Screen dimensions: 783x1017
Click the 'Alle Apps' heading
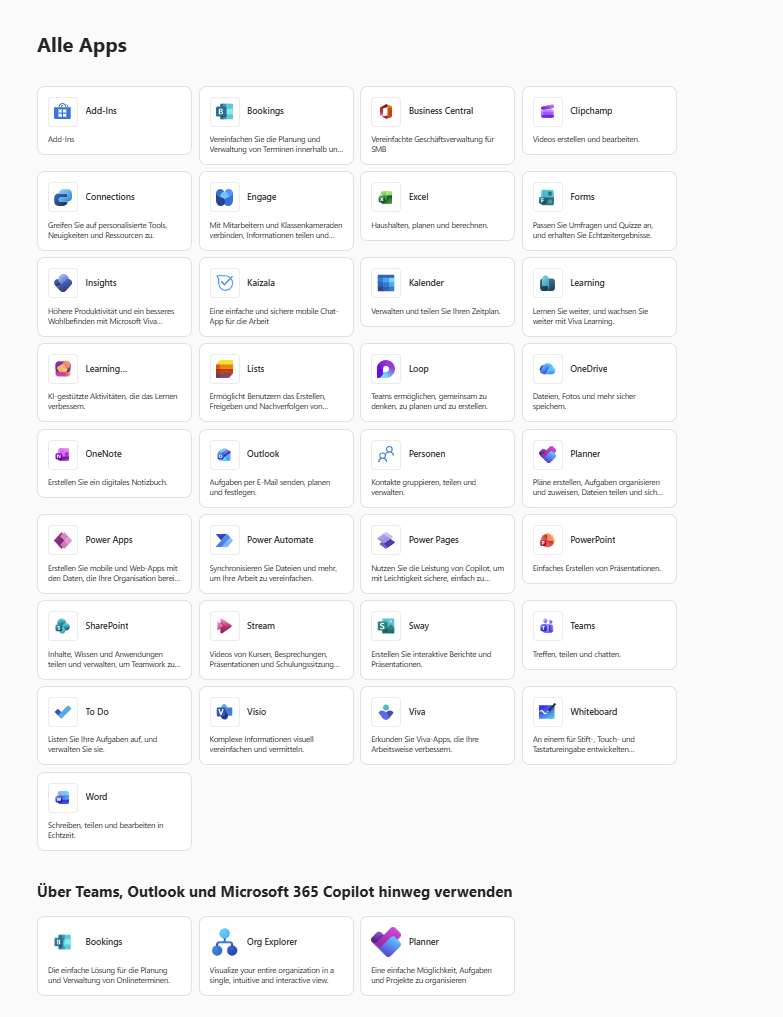(82, 45)
